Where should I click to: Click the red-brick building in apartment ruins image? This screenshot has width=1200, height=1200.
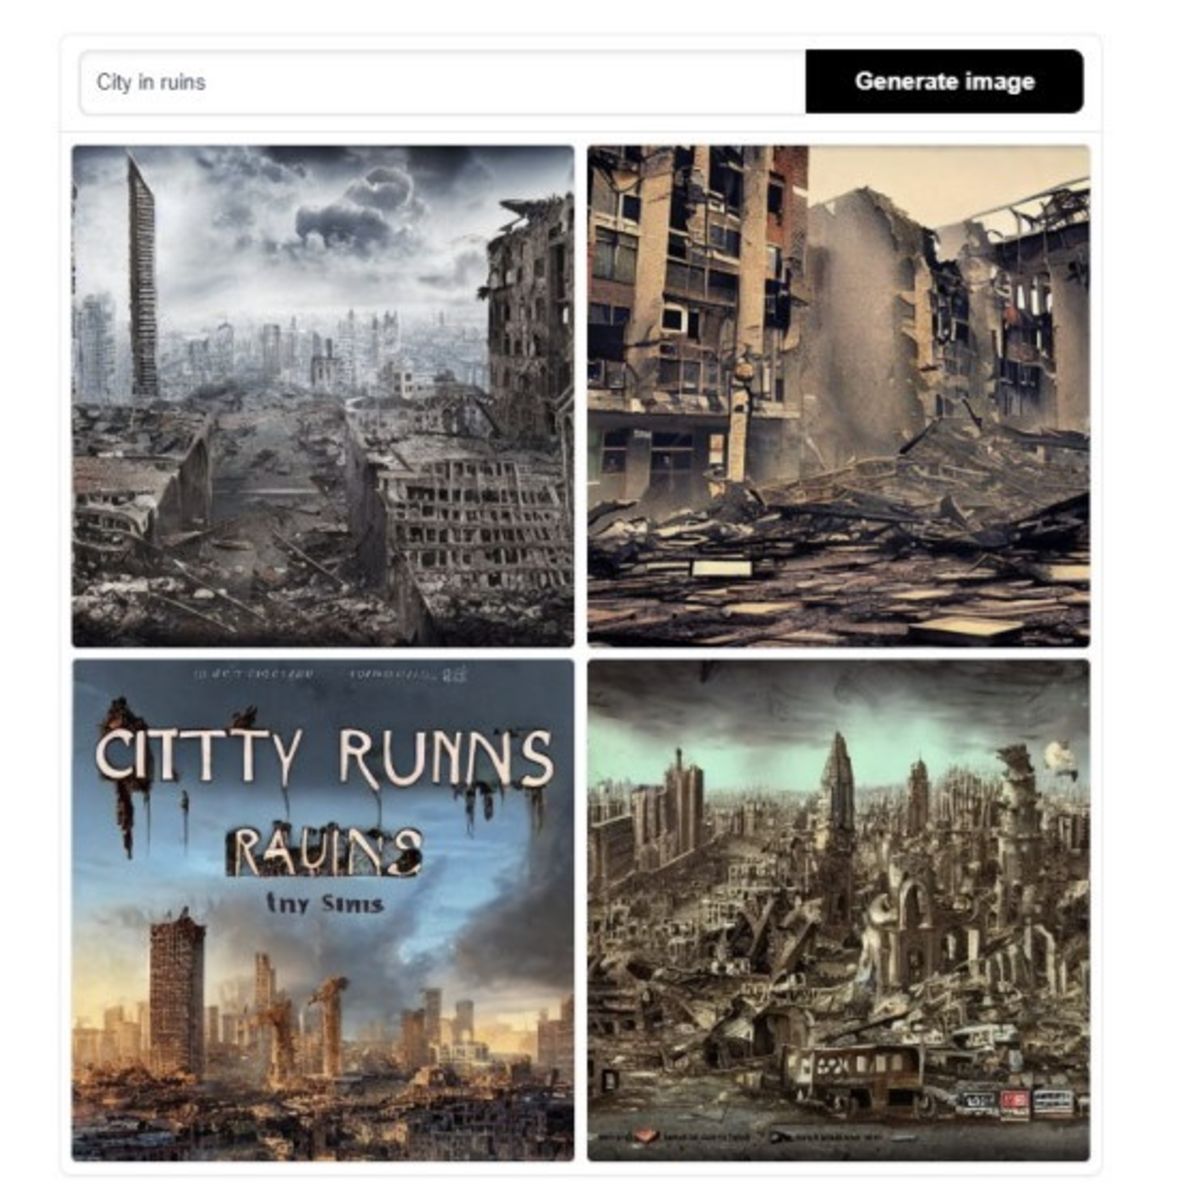point(790,200)
